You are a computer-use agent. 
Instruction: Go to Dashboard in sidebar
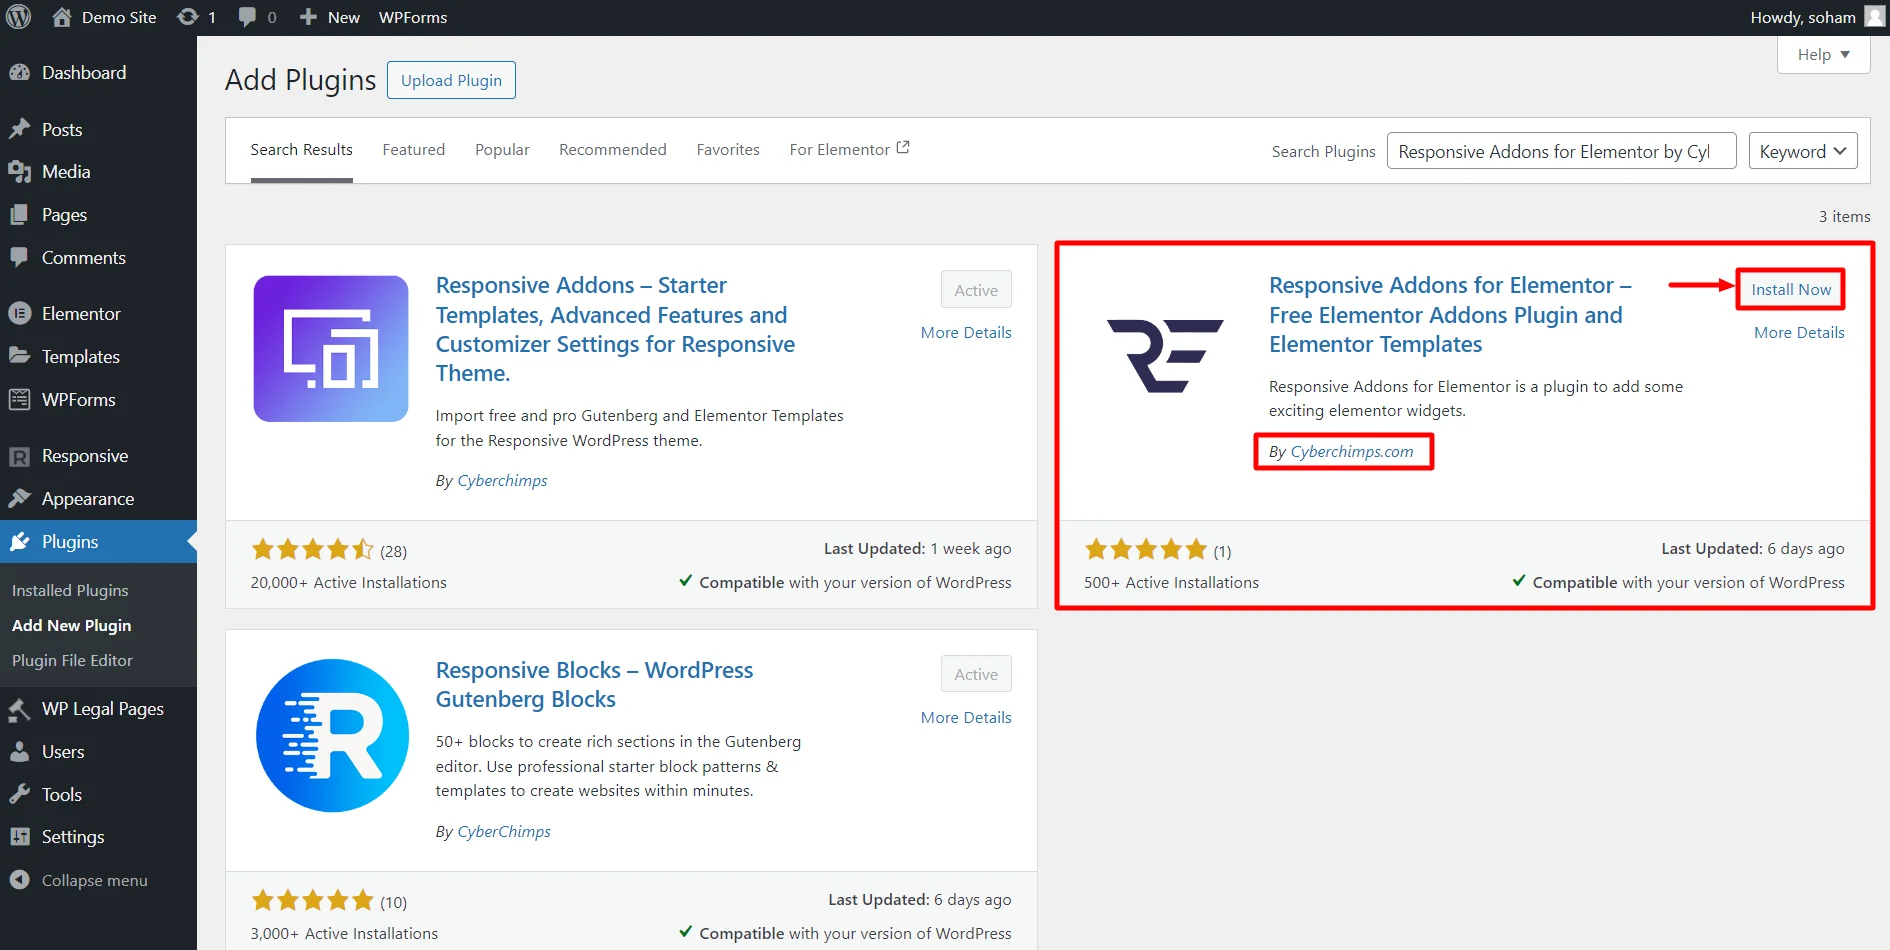(84, 72)
